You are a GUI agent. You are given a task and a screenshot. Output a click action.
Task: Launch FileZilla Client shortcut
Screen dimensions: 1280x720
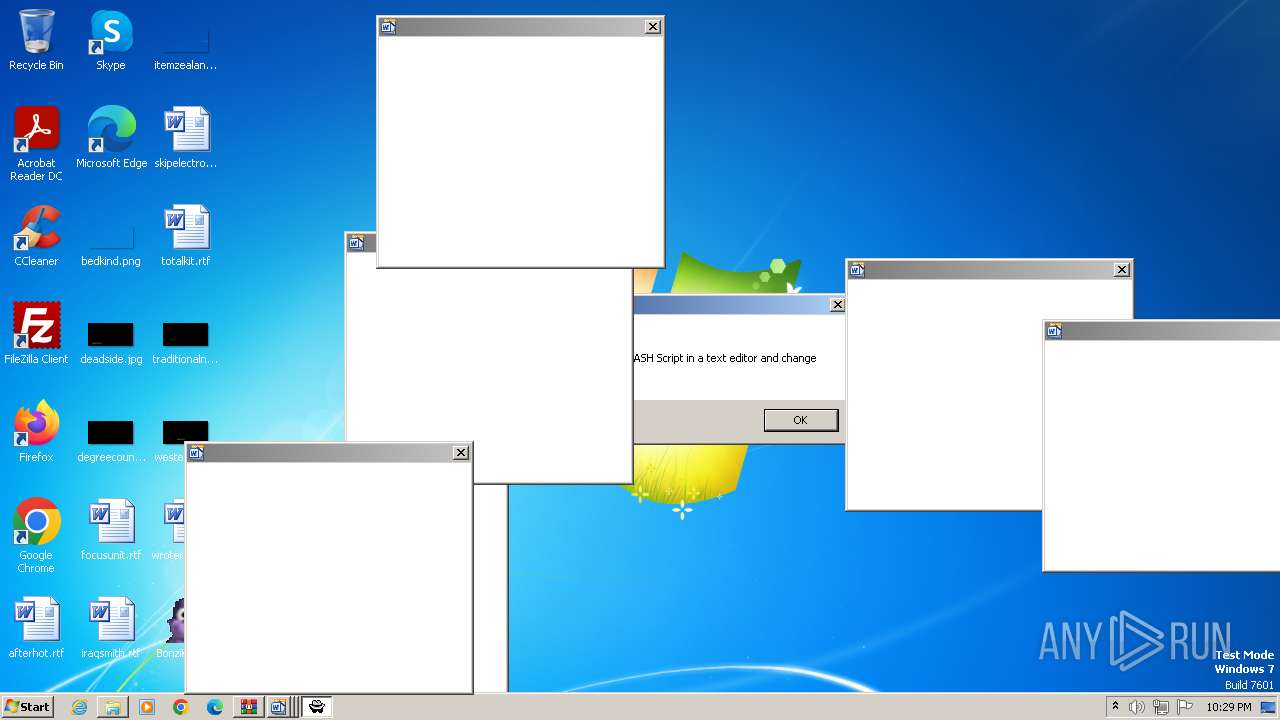coord(36,334)
